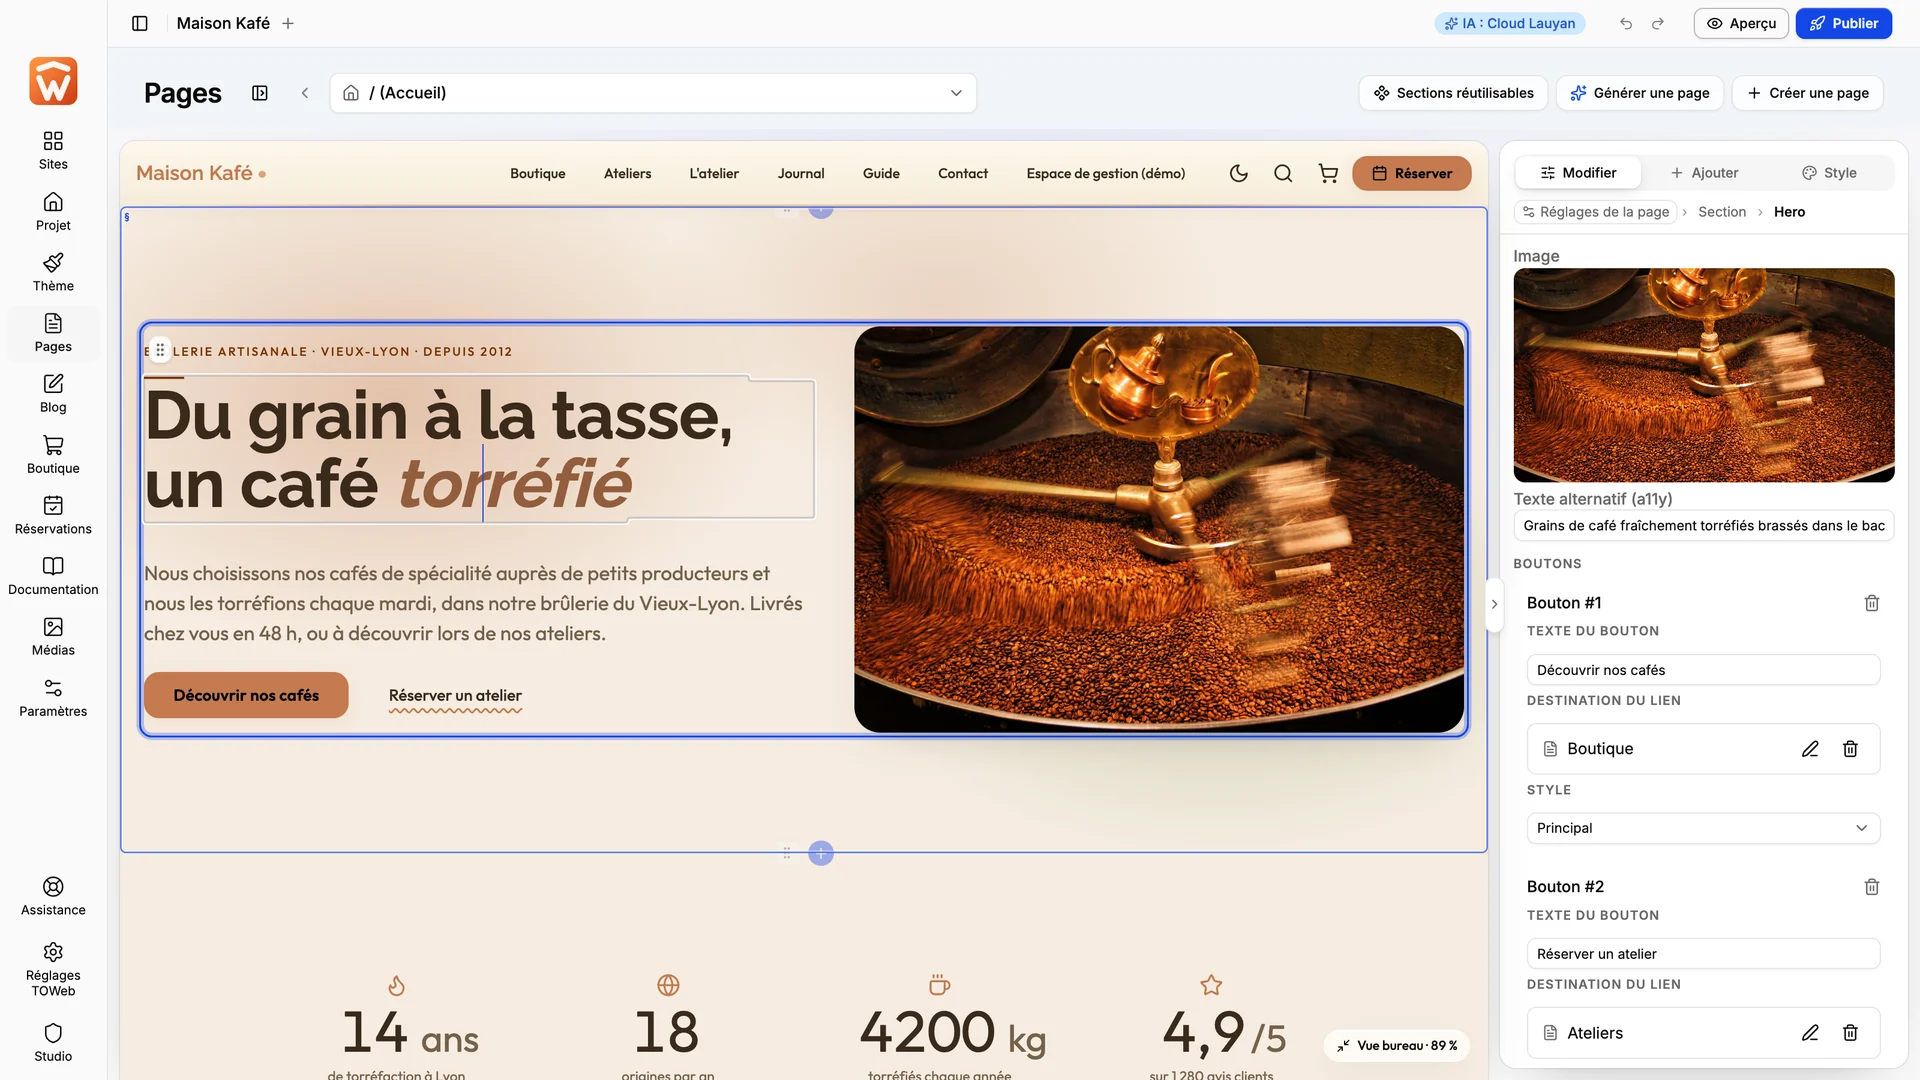Click Créer une page button

click(1807, 93)
